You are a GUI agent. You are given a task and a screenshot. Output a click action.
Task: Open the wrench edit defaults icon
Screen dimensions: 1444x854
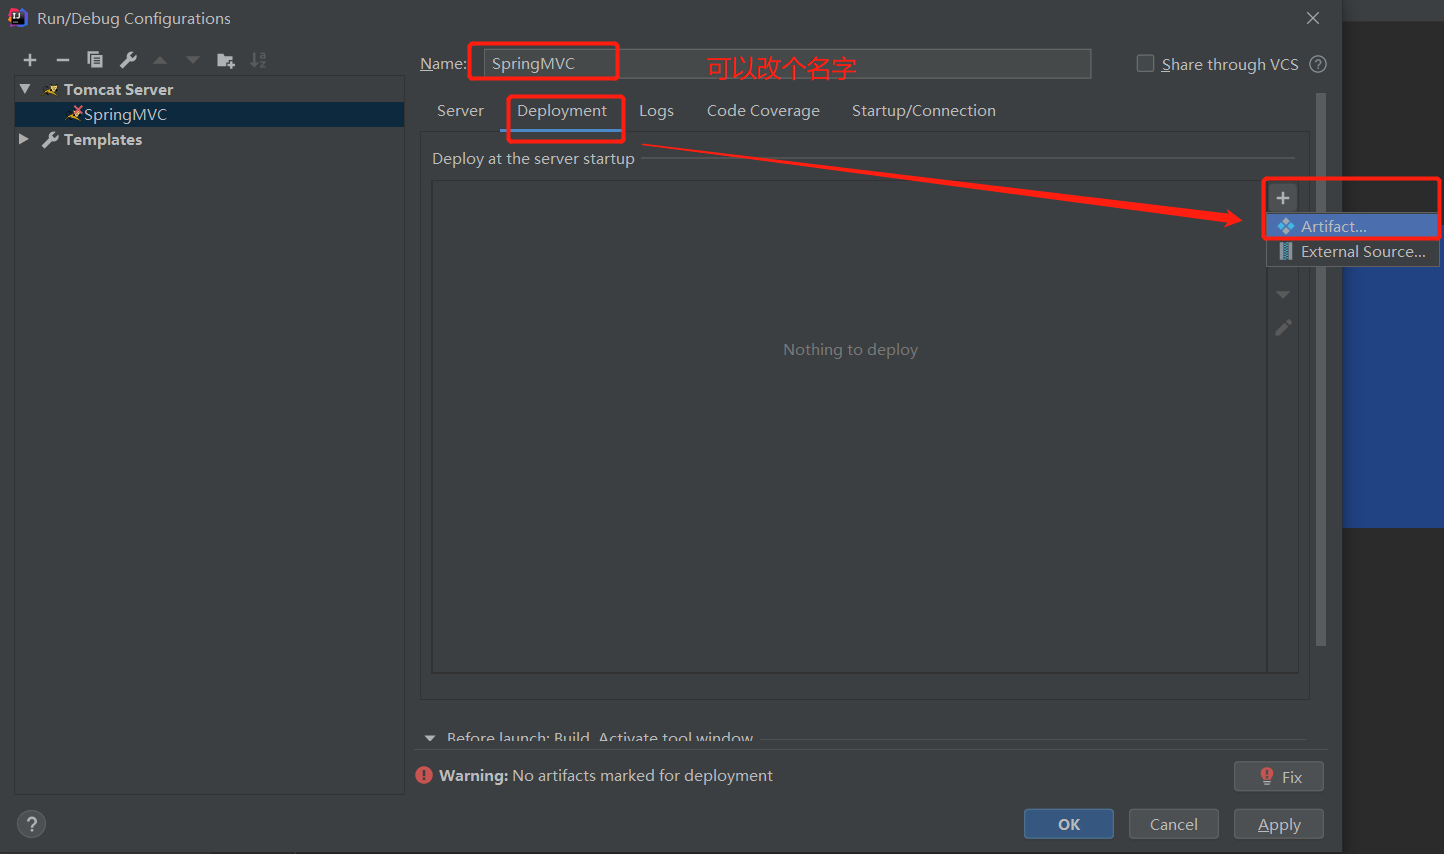[x=128, y=60]
